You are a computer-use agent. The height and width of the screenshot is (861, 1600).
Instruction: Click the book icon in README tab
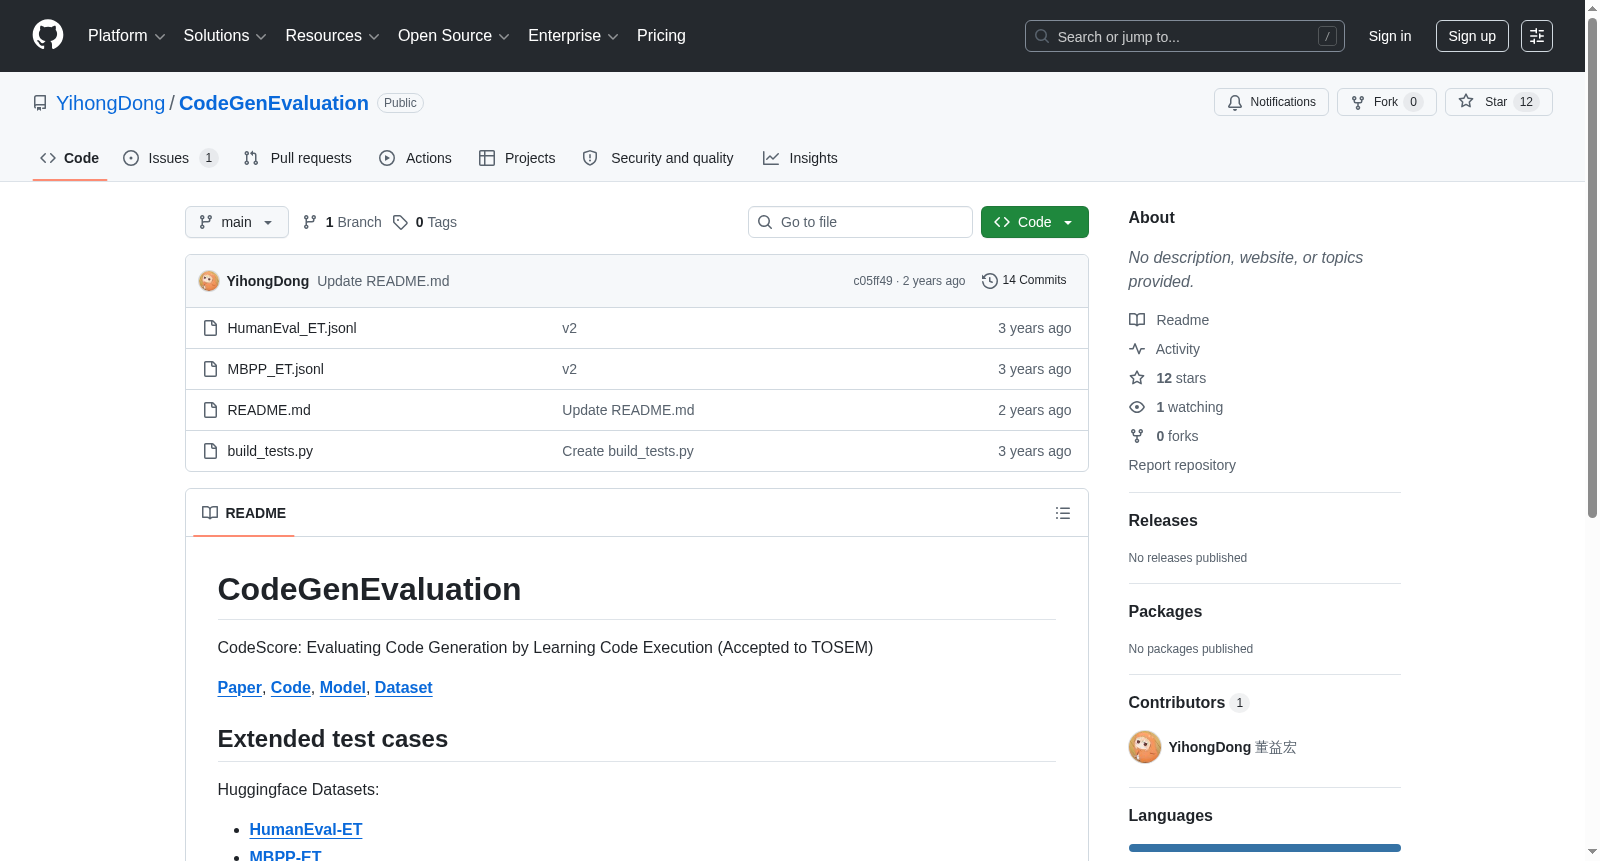(x=210, y=513)
